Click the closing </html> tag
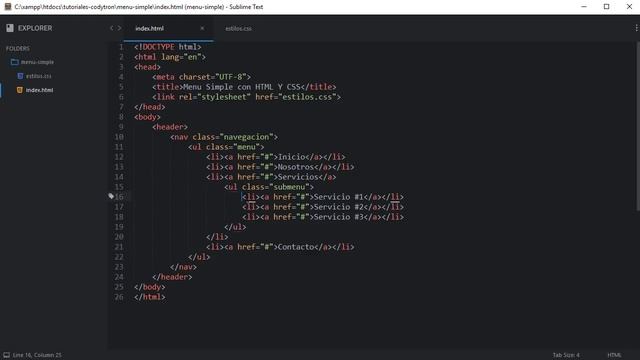Viewport: 640px width, 360px height. point(150,297)
